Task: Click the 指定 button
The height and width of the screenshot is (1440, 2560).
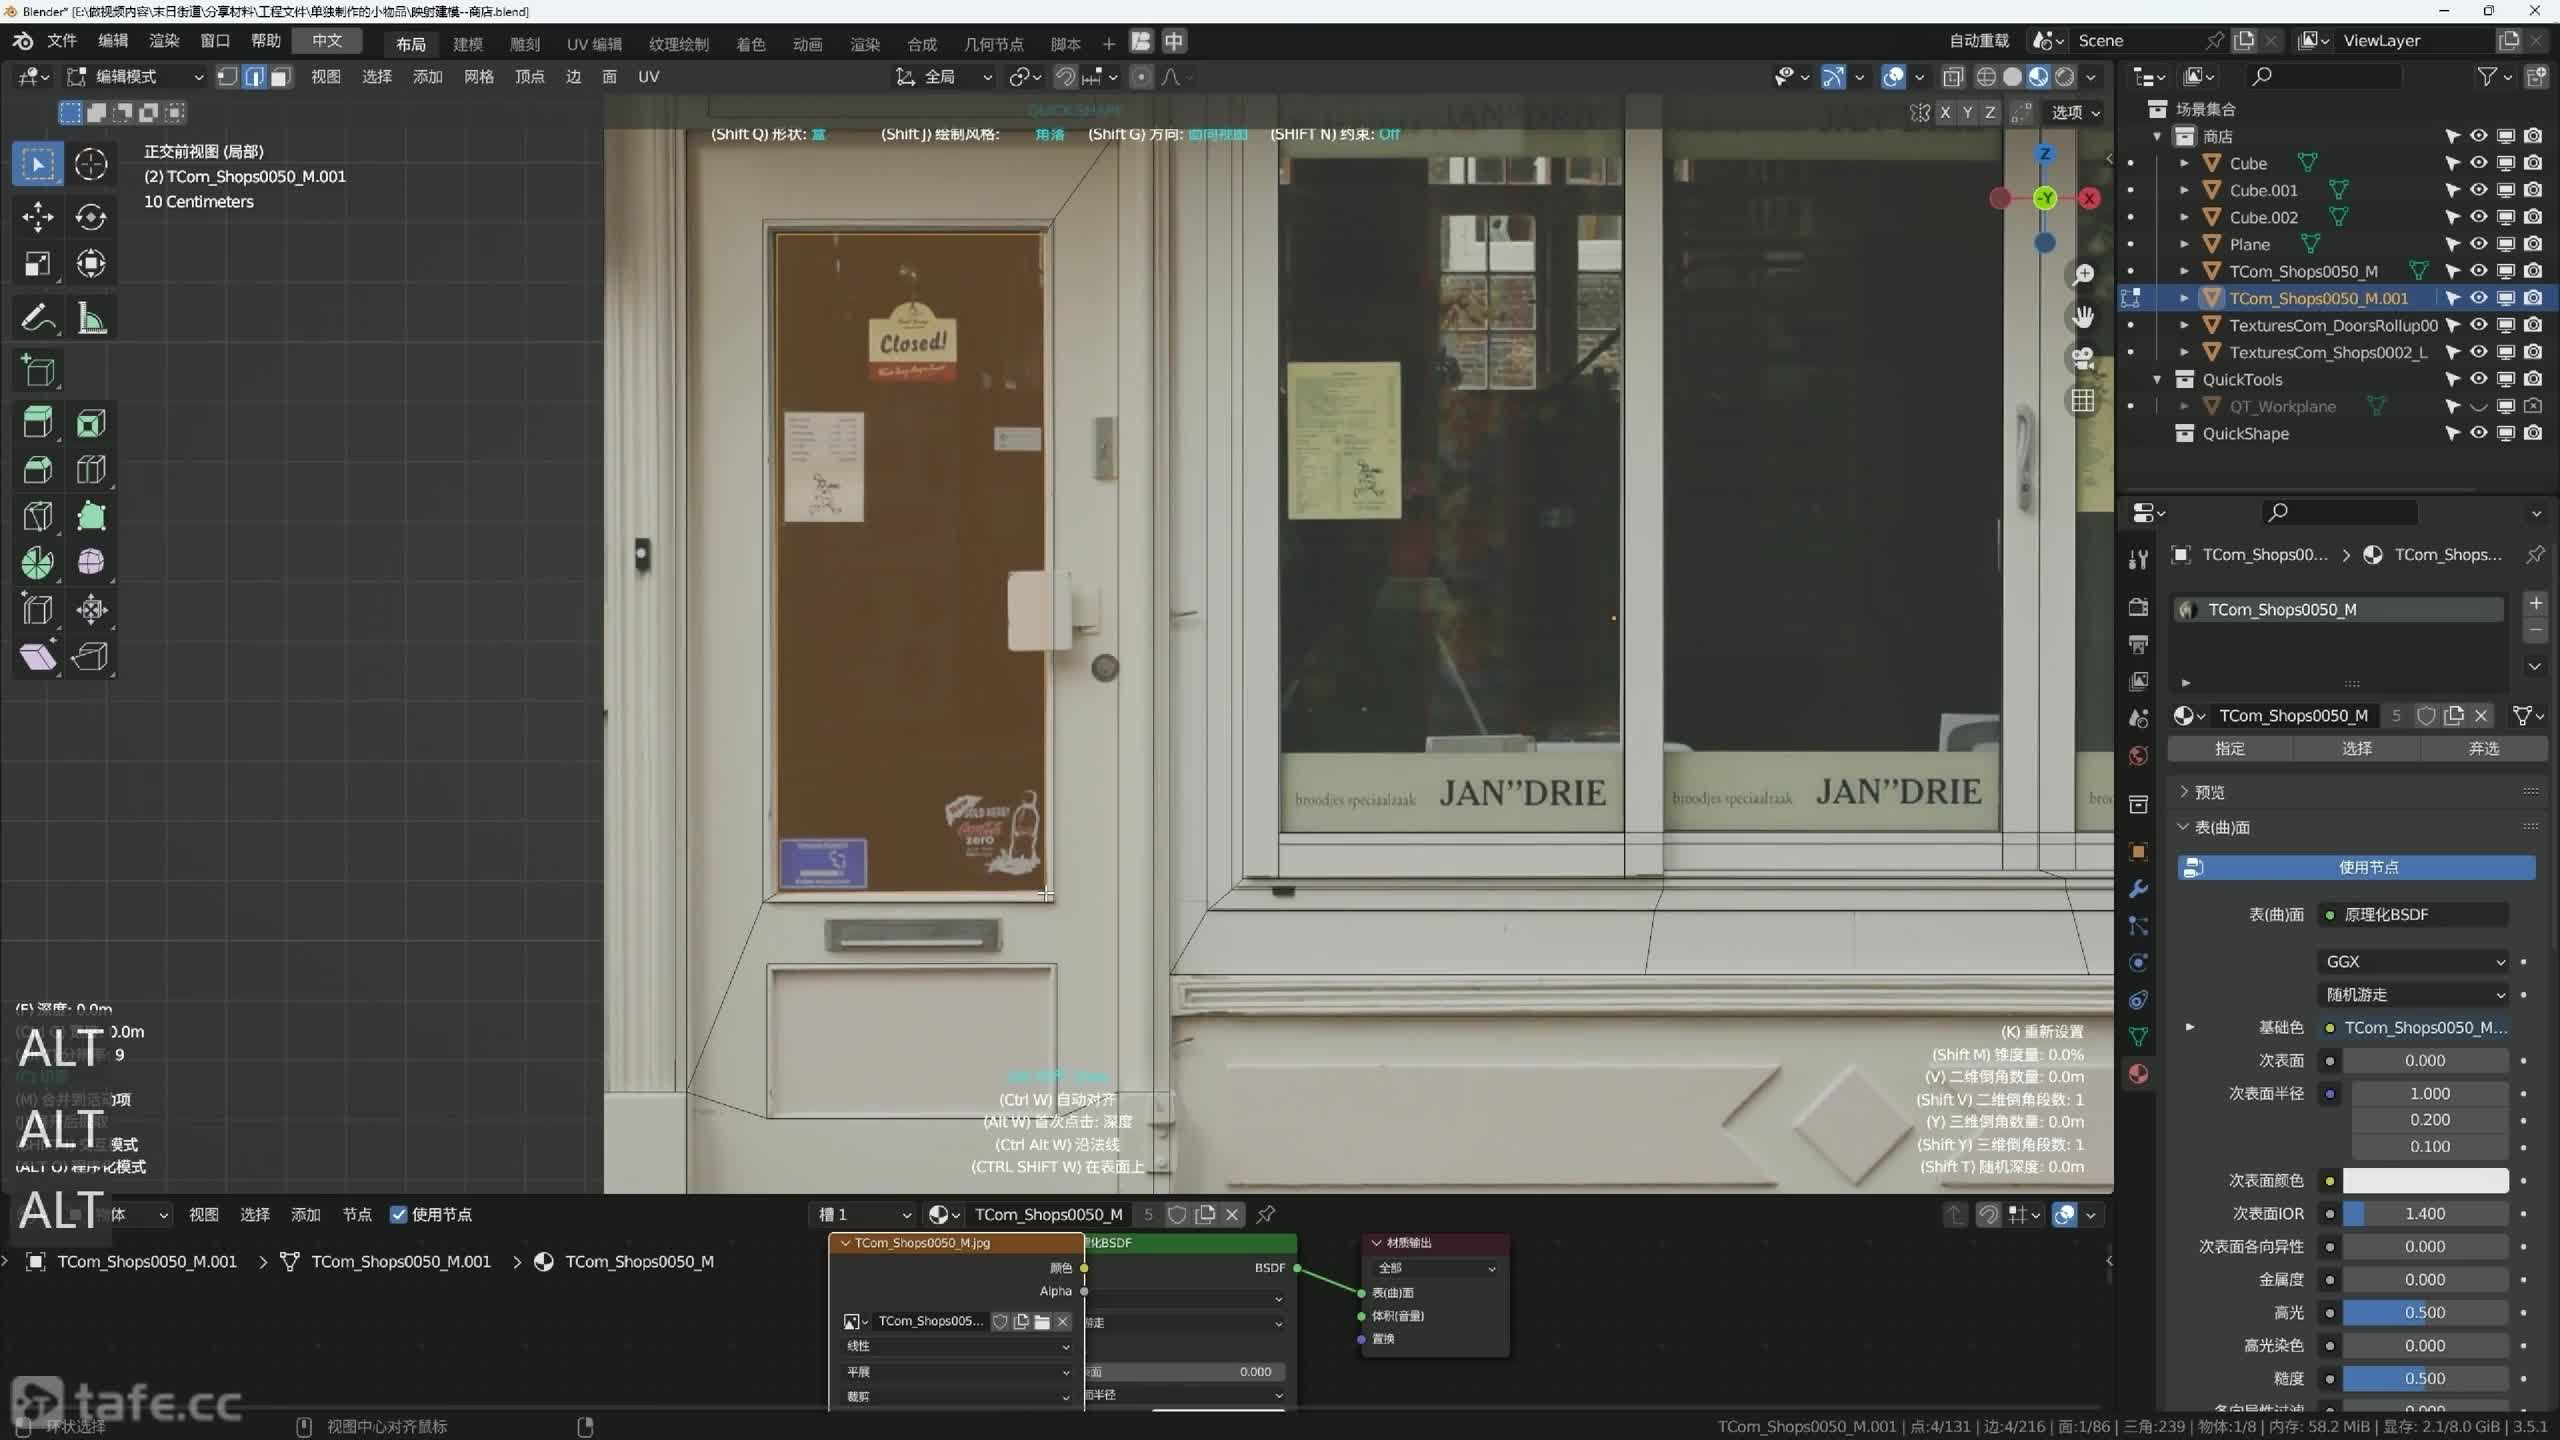Action: (x=2230, y=749)
